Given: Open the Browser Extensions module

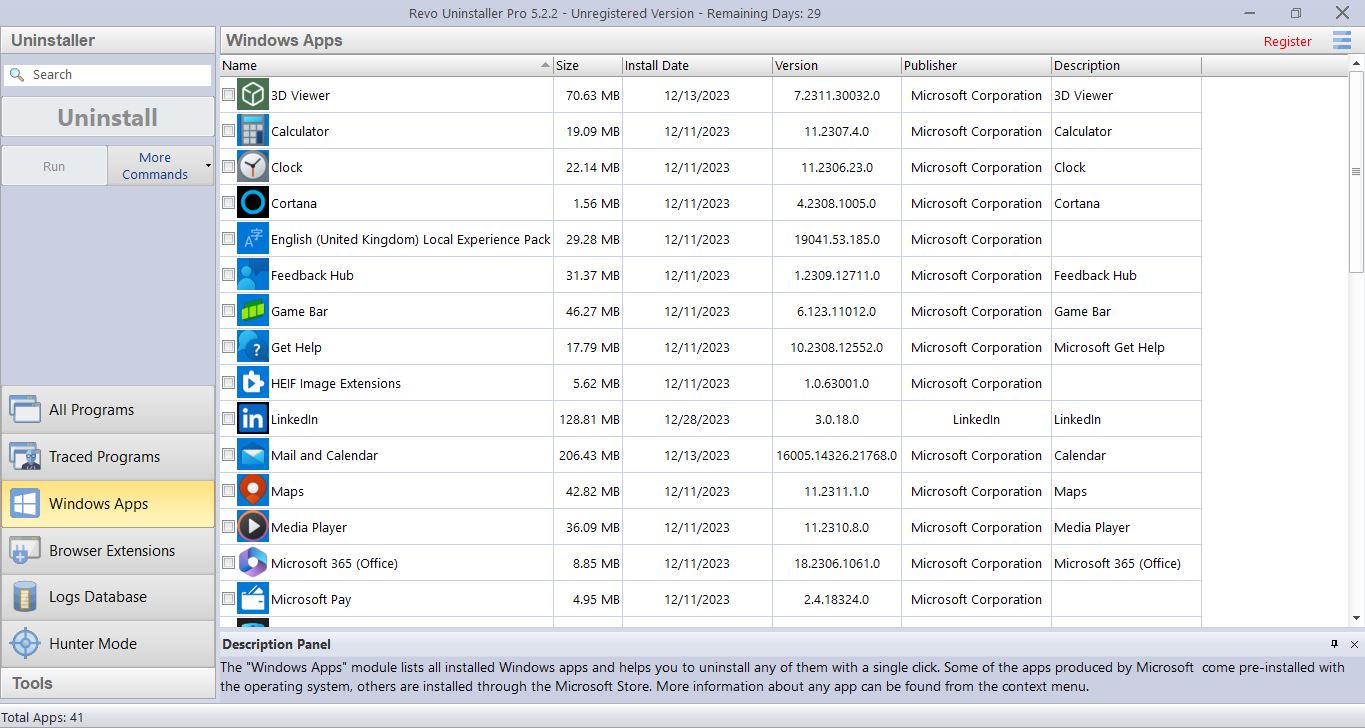Looking at the screenshot, I should tap(108, 550).
